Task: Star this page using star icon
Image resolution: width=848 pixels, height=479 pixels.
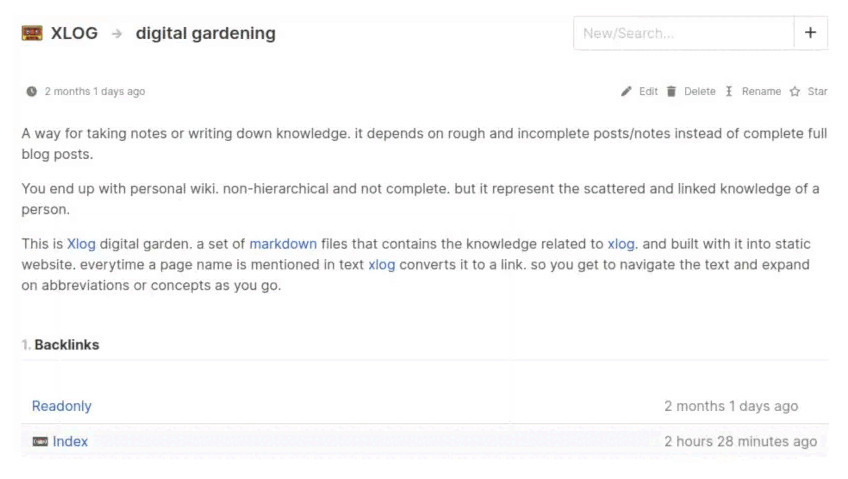Action: pos(795,91)
